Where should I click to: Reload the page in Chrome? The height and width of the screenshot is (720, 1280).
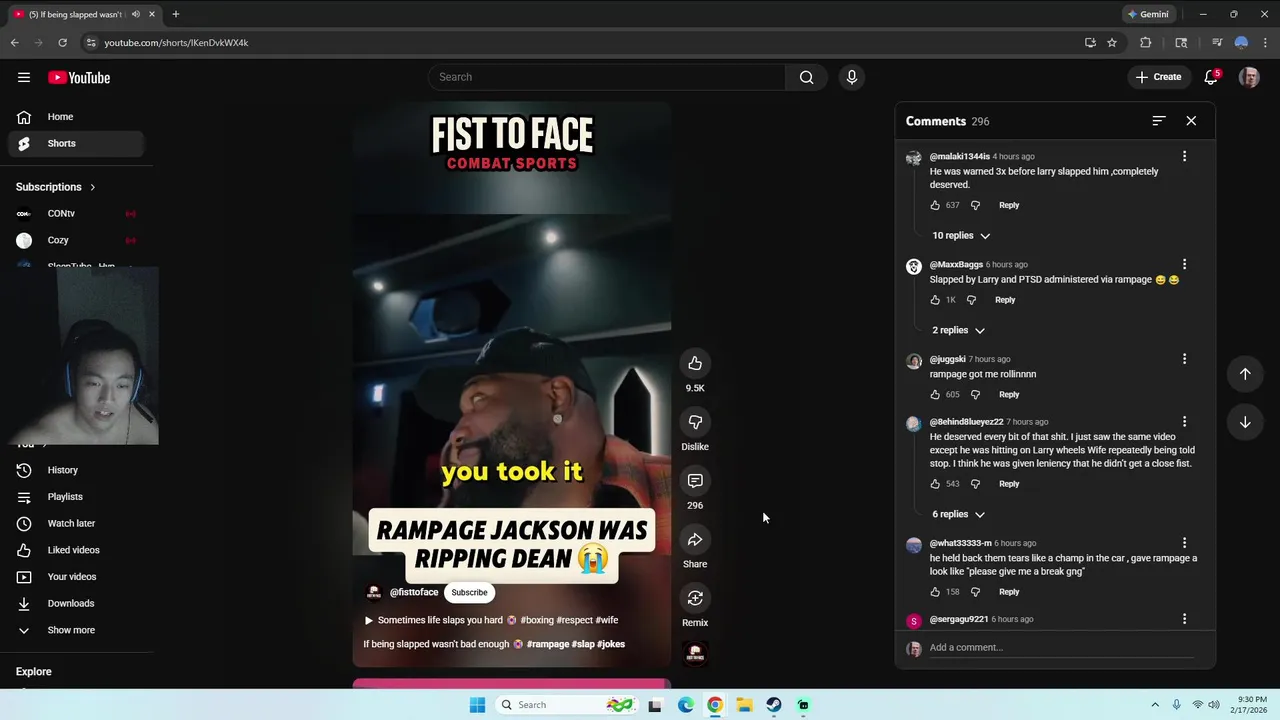(62, 43)
